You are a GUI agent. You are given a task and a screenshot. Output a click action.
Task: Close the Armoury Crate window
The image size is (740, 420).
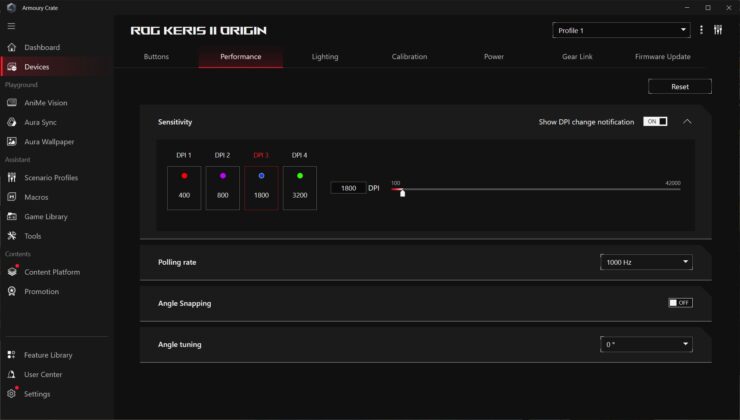(729, 8)
